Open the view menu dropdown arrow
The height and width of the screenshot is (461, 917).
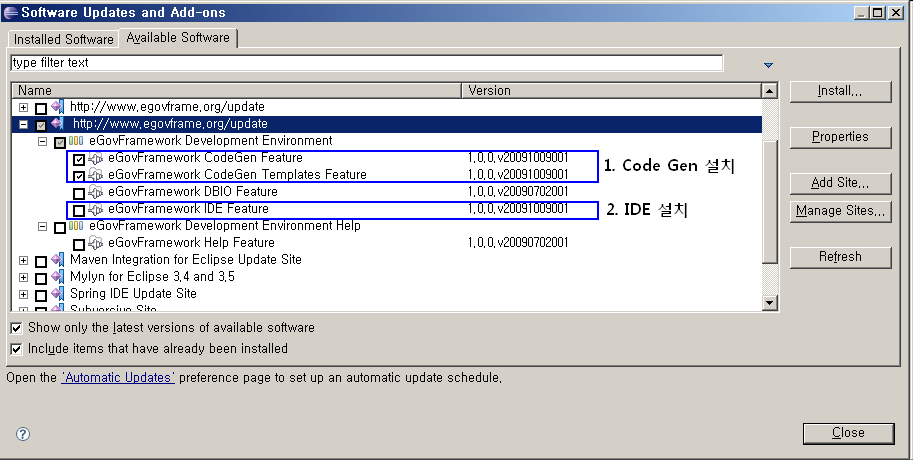tap(768, 65)
